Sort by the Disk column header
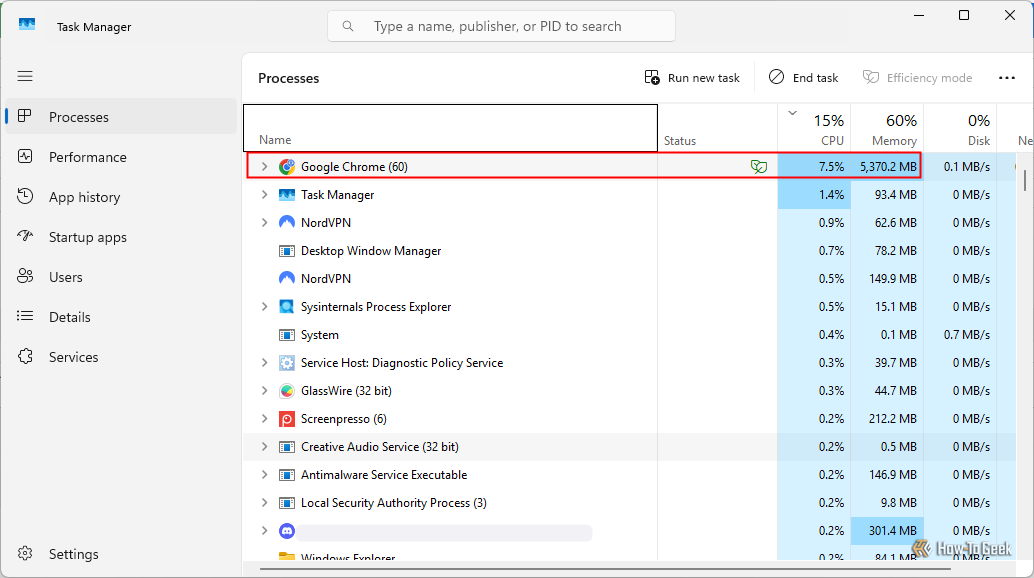Viewport: 1034px width, 578px height. 960,128
